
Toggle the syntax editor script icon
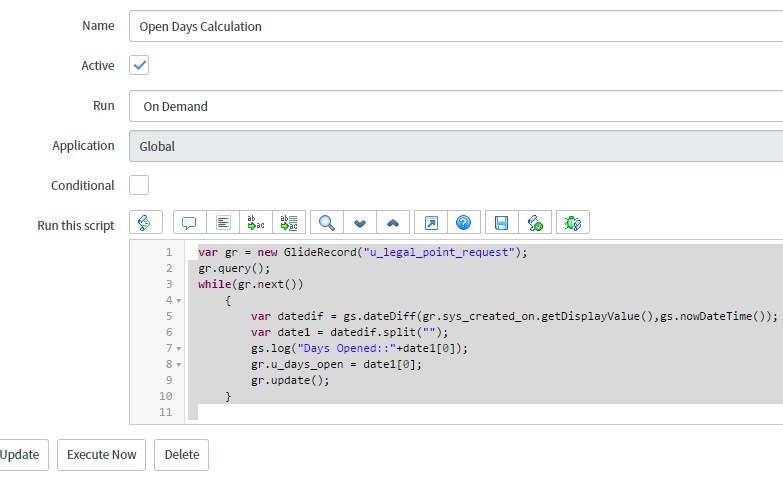point(145,222)
